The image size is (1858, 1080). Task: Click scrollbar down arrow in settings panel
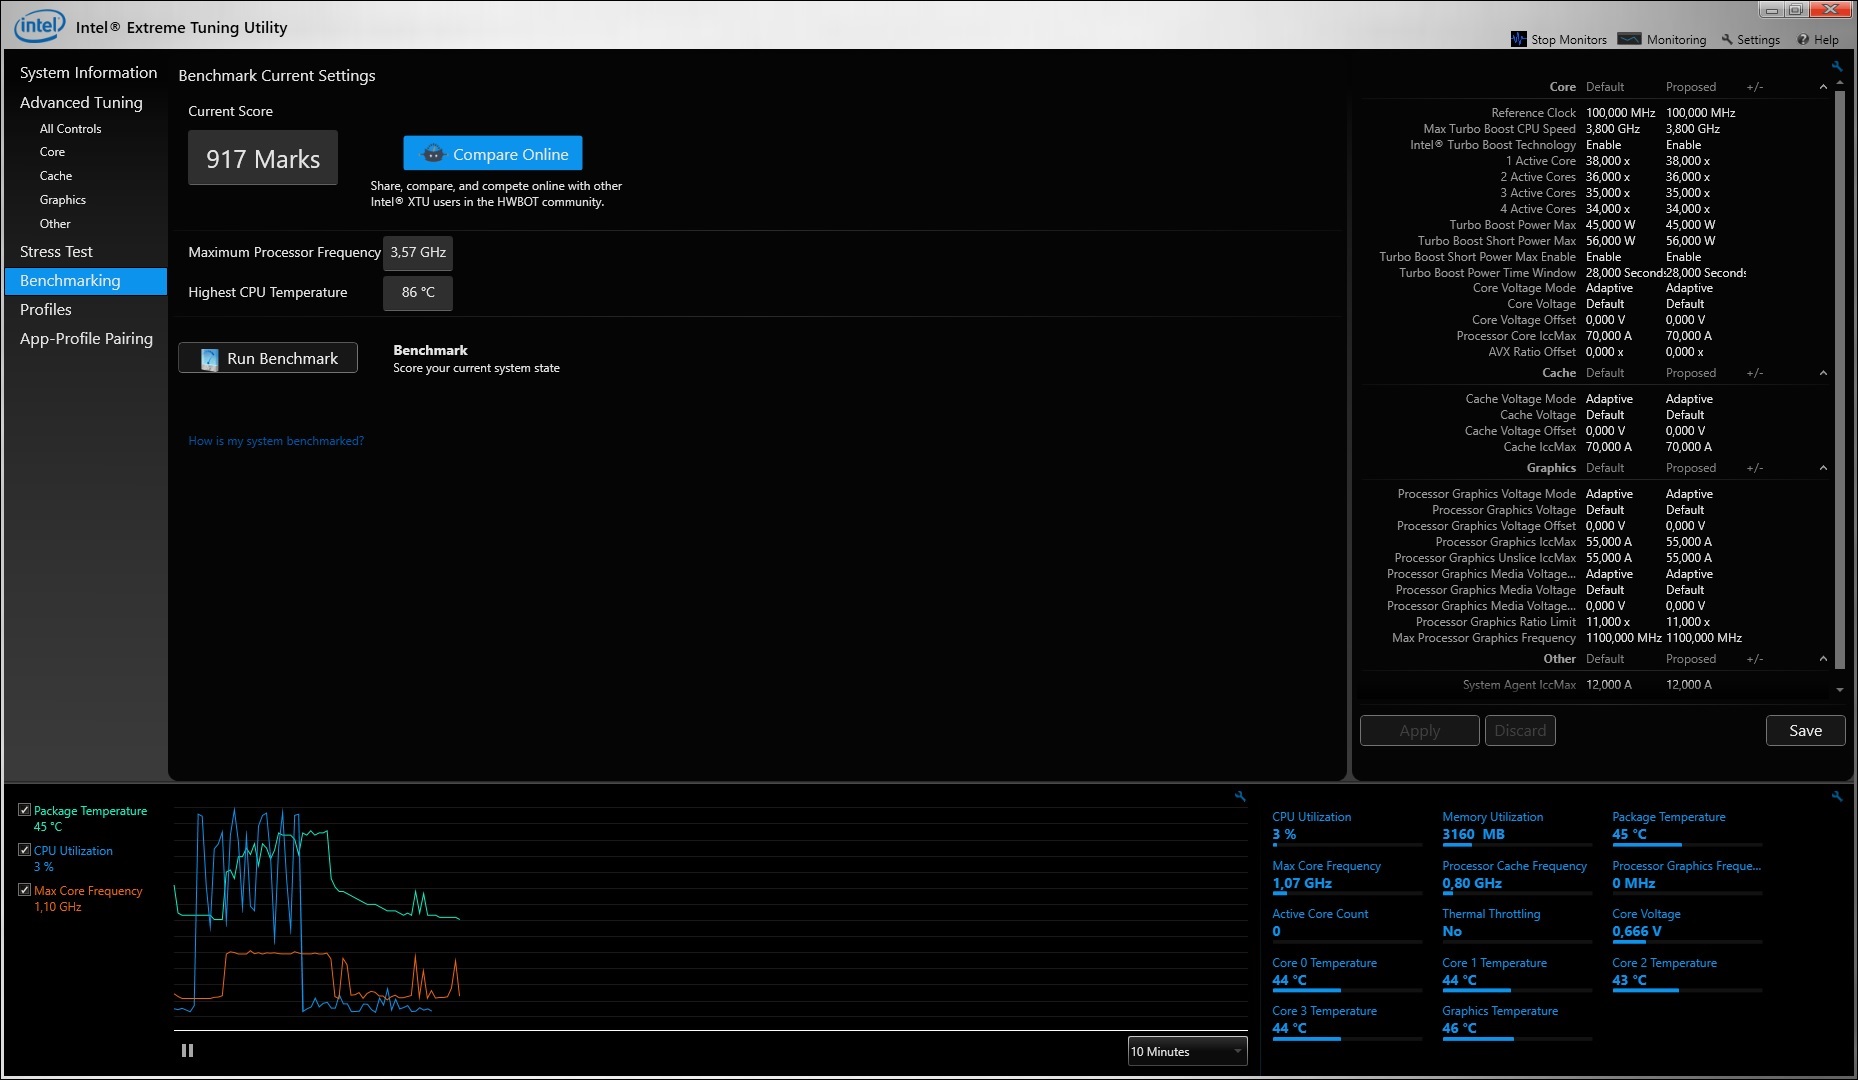(1840, 690)
